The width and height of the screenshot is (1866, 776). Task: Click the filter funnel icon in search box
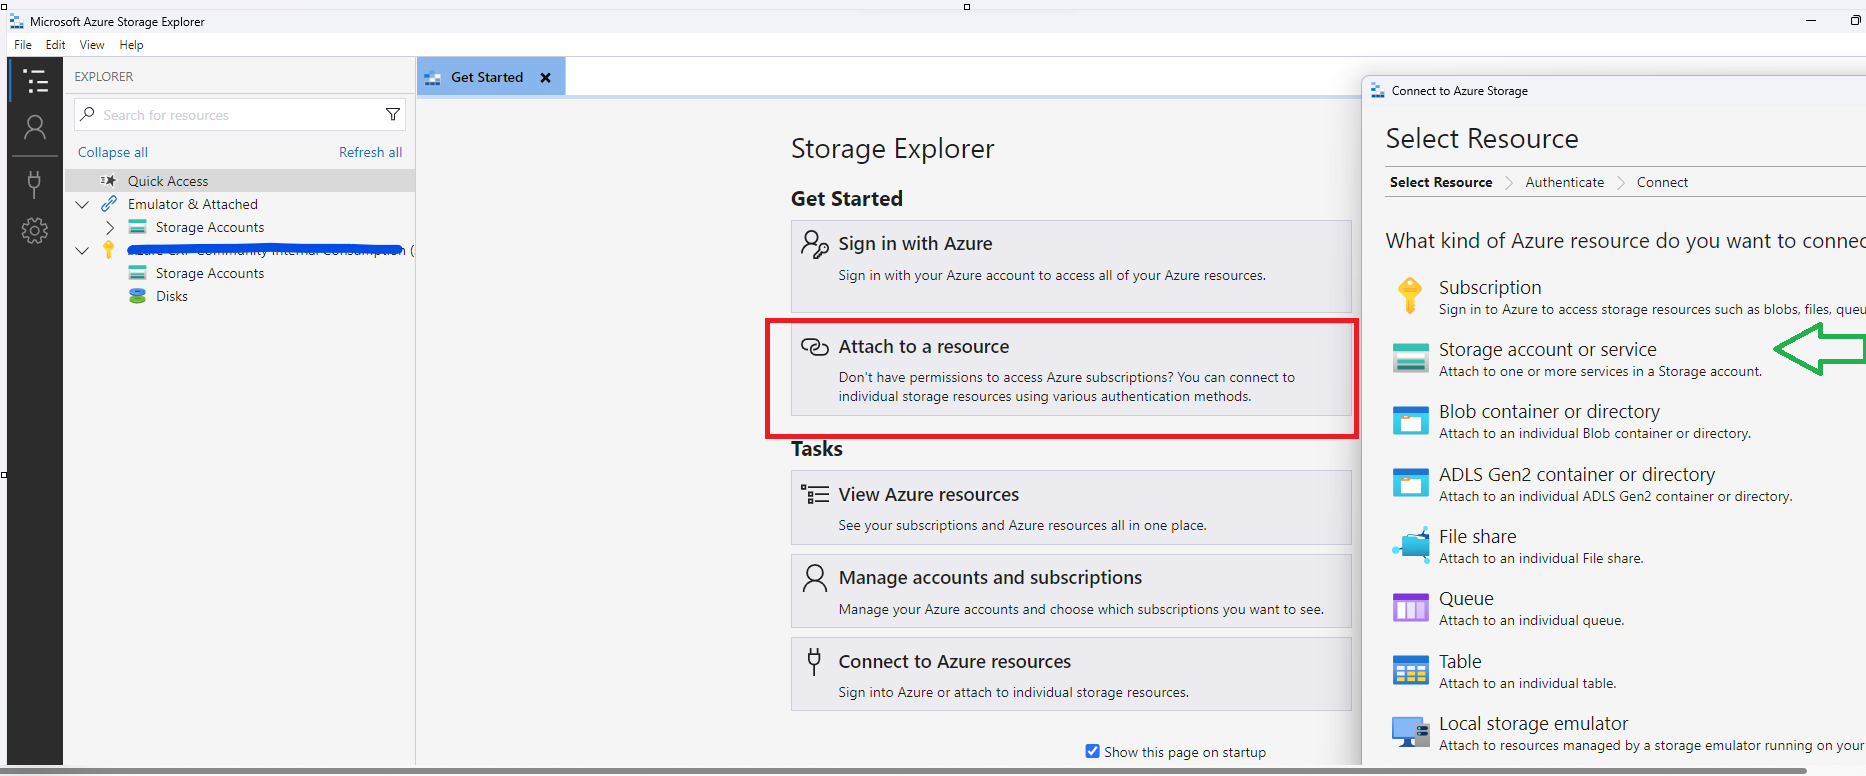(393, 115)
